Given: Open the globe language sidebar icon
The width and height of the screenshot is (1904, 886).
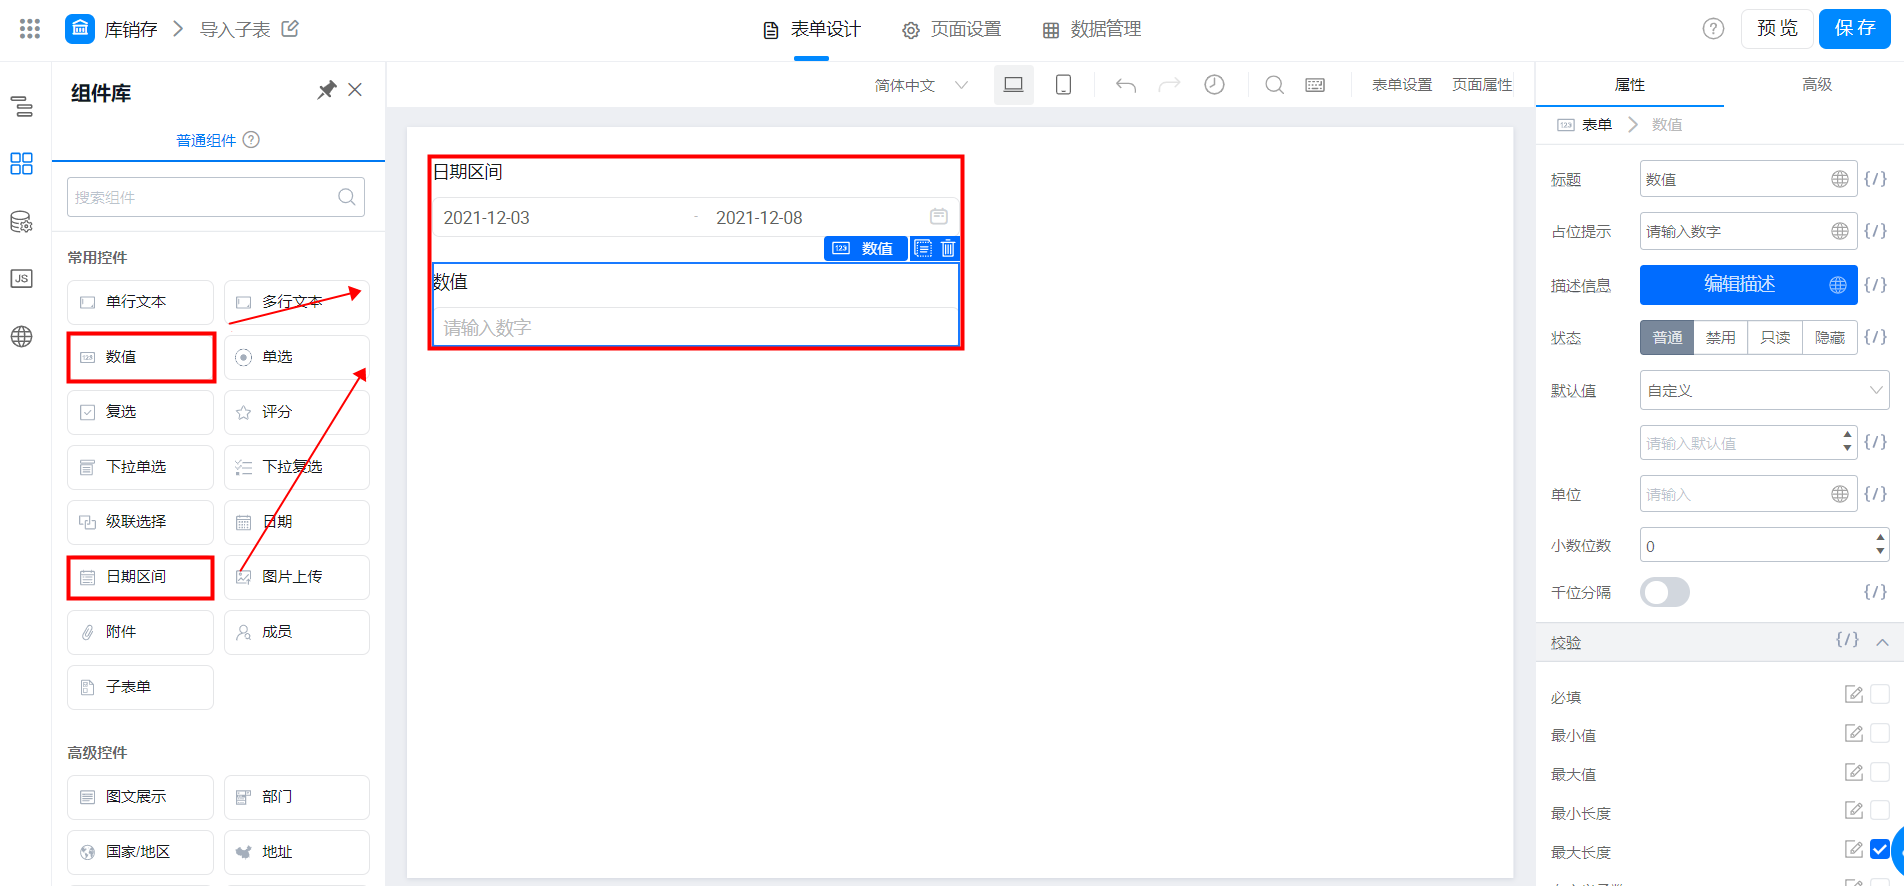Looking at the screenshot, I should (x=22, y=336).
